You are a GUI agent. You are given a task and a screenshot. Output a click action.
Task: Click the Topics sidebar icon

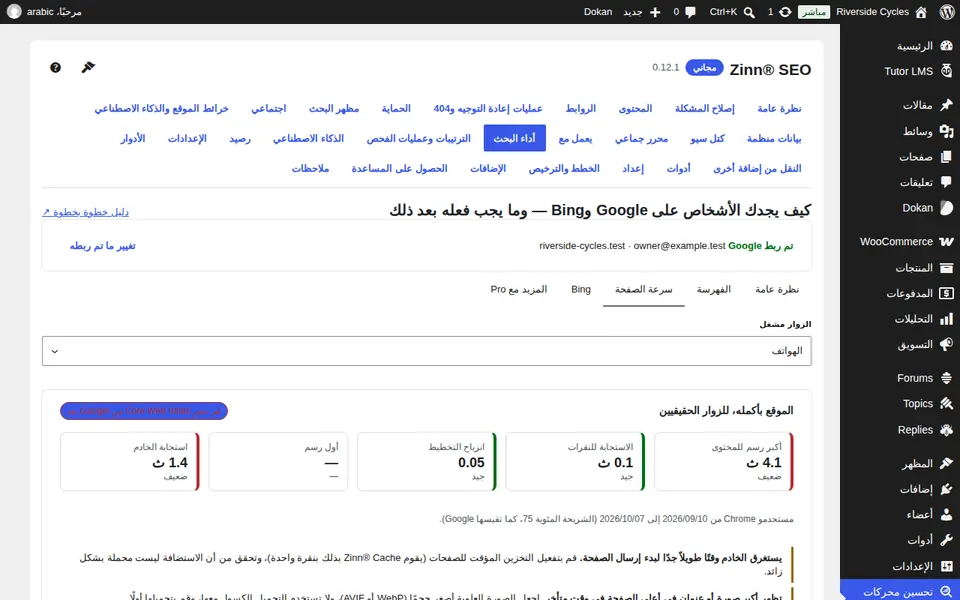pyautogui.click(x=947, y=403)
